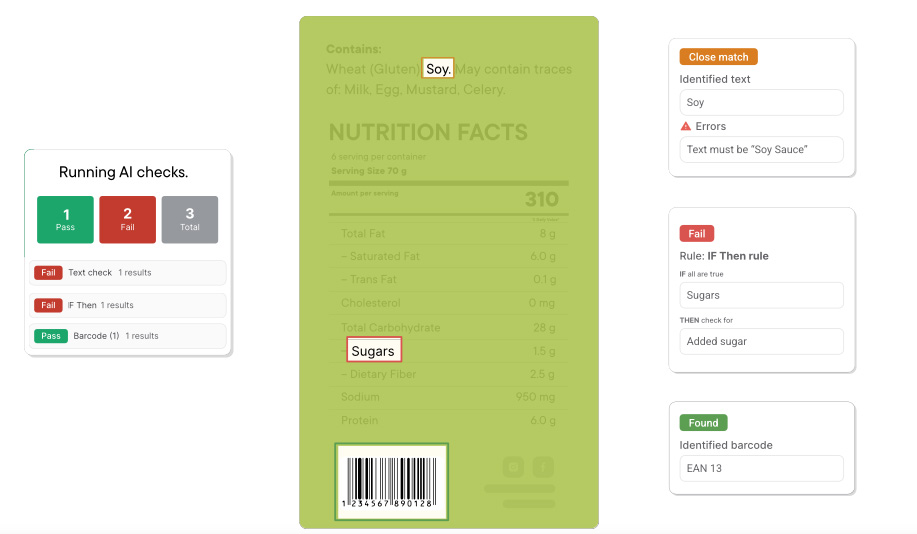Click the THEN field showing Added sugar
This screenshot has height=534, width=917.
[761, 342]
